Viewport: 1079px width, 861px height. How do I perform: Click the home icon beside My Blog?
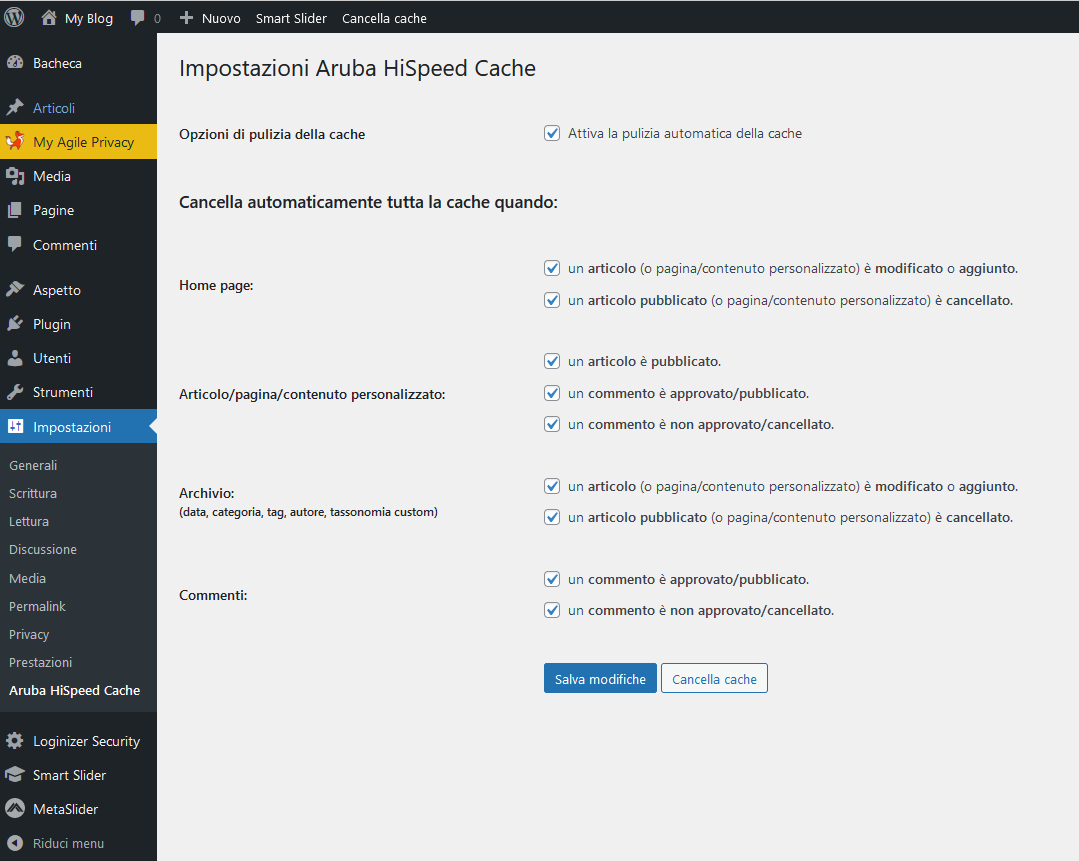click(x=49, y=18)
